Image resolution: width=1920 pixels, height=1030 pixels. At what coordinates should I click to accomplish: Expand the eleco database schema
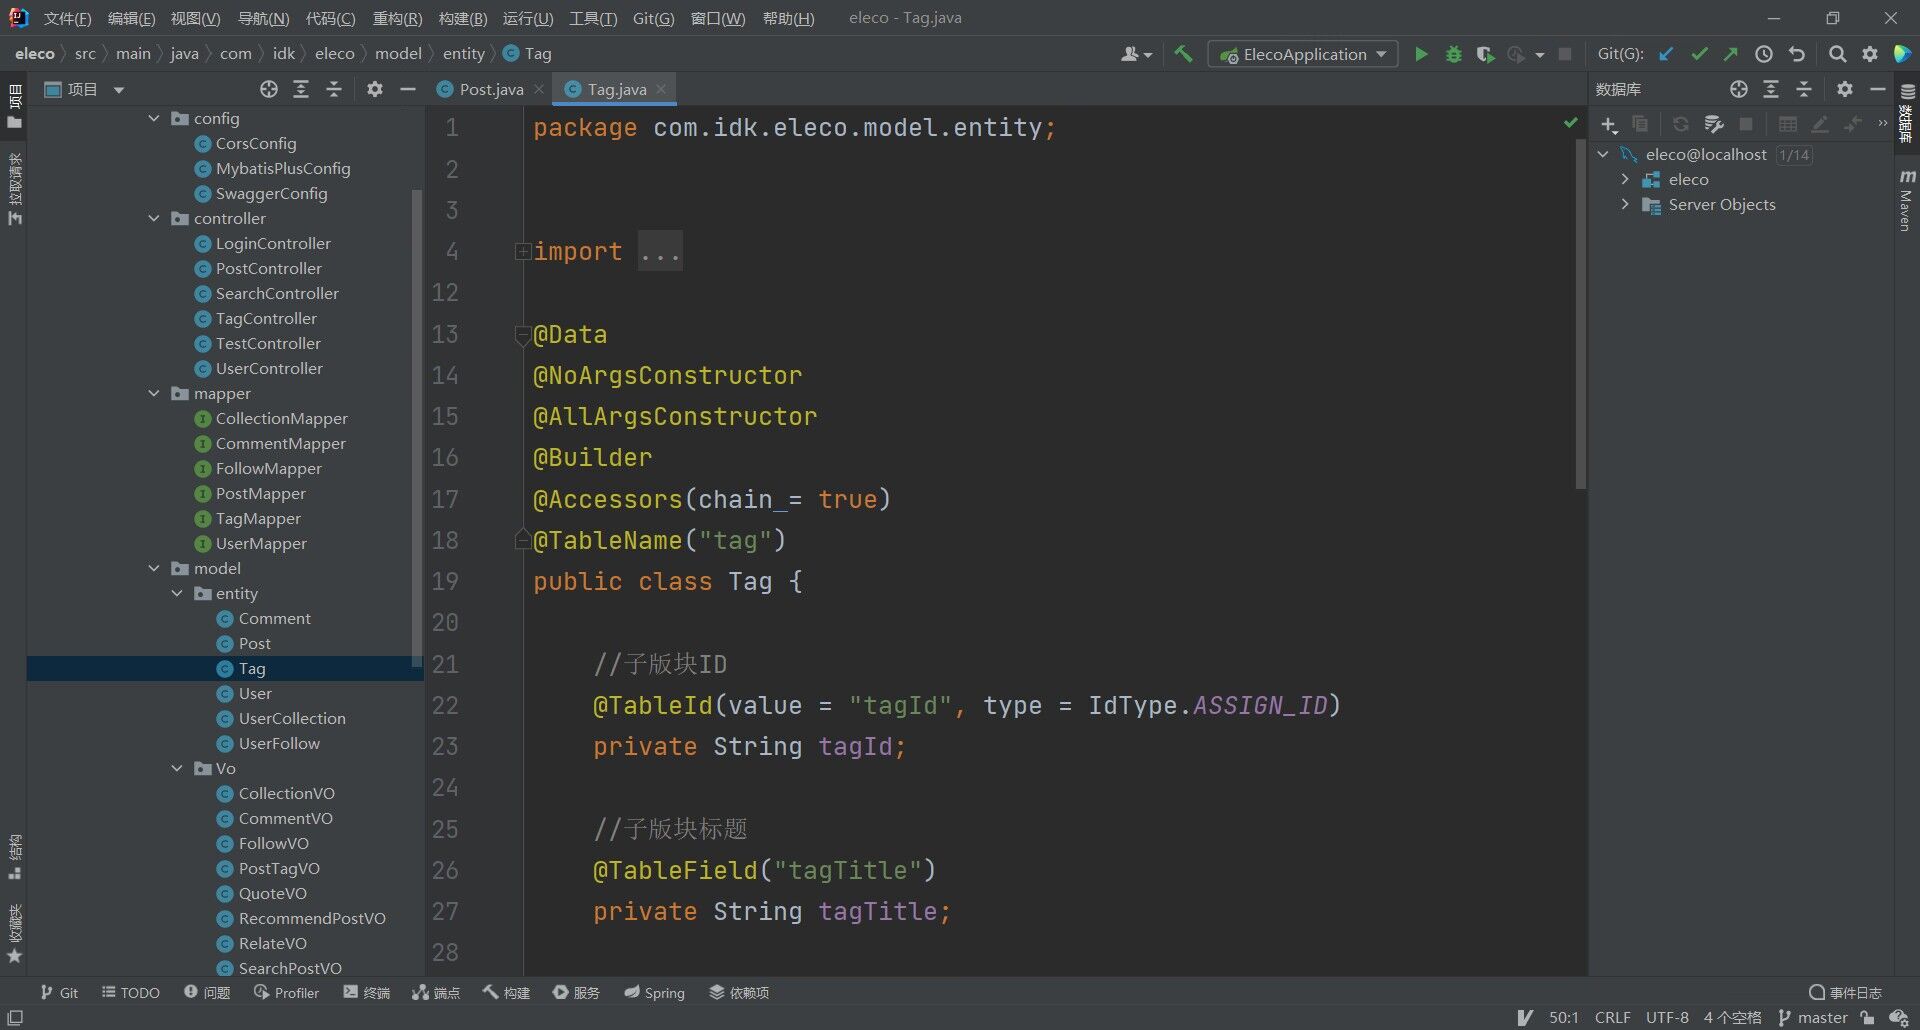[x=1625, y=179]
